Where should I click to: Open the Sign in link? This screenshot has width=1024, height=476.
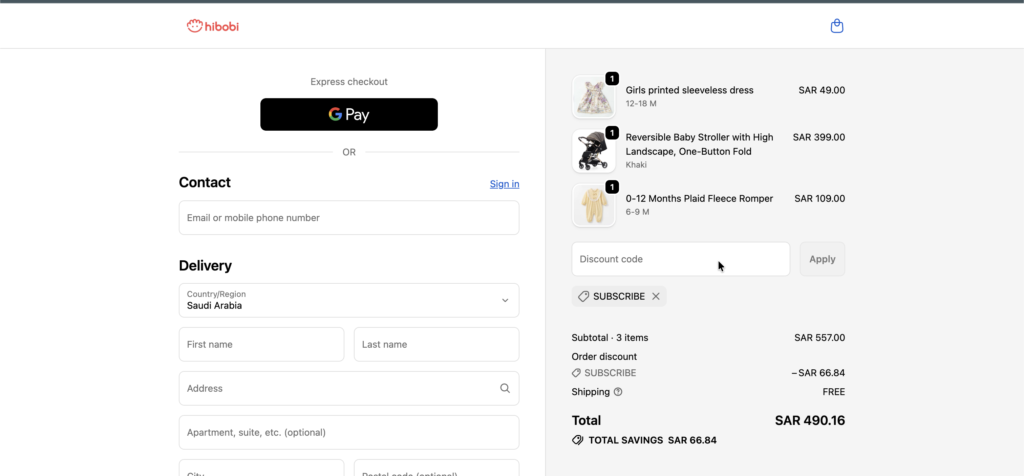point(505,184)
